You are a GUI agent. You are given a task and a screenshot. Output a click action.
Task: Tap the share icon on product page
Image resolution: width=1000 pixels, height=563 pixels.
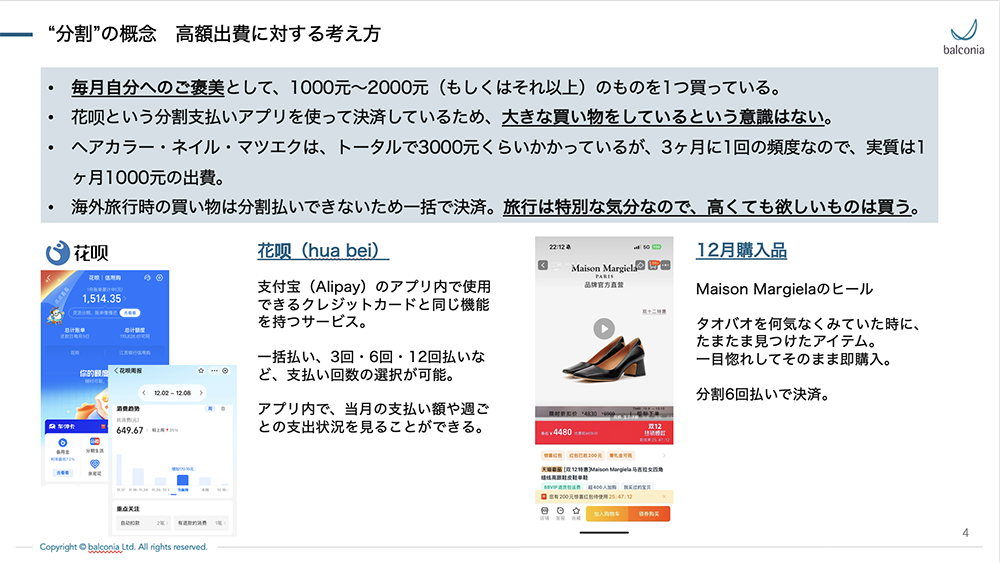640,265
